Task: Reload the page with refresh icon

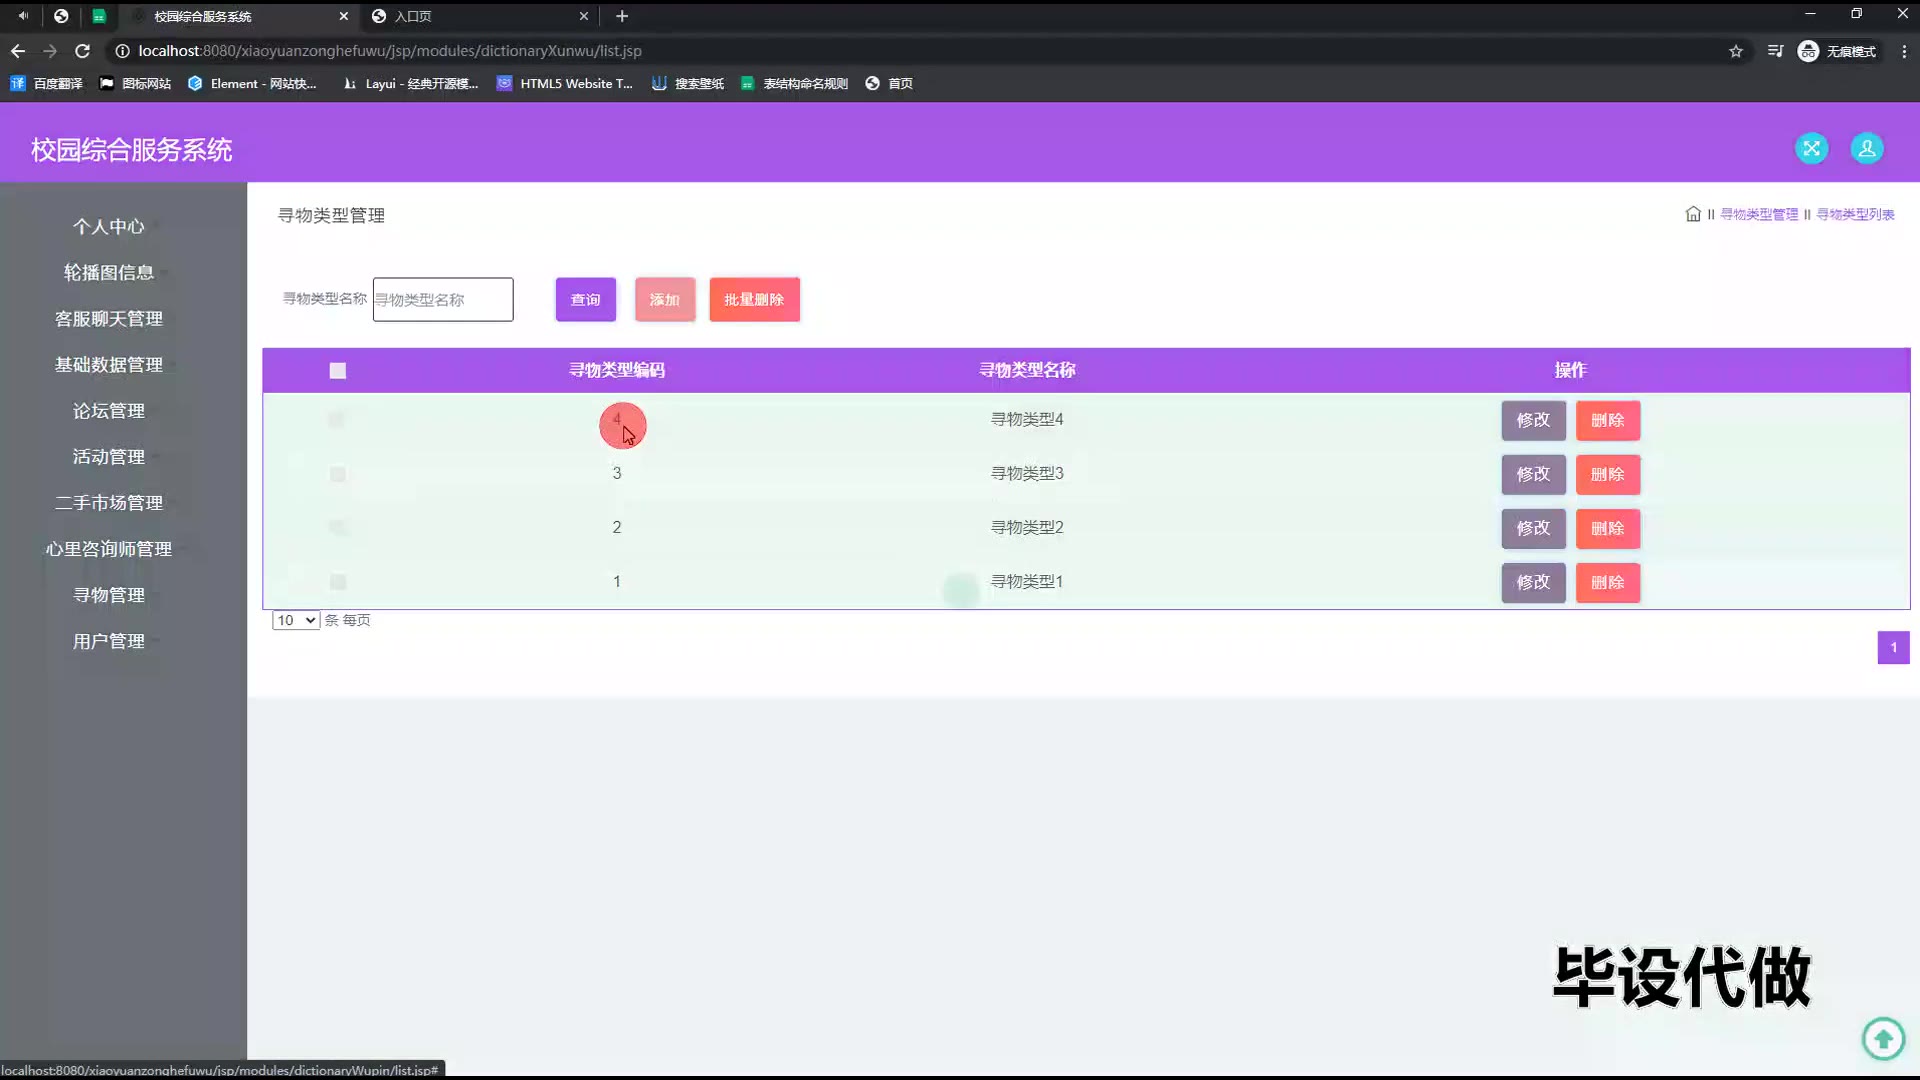Action: (x=83, y=51)
